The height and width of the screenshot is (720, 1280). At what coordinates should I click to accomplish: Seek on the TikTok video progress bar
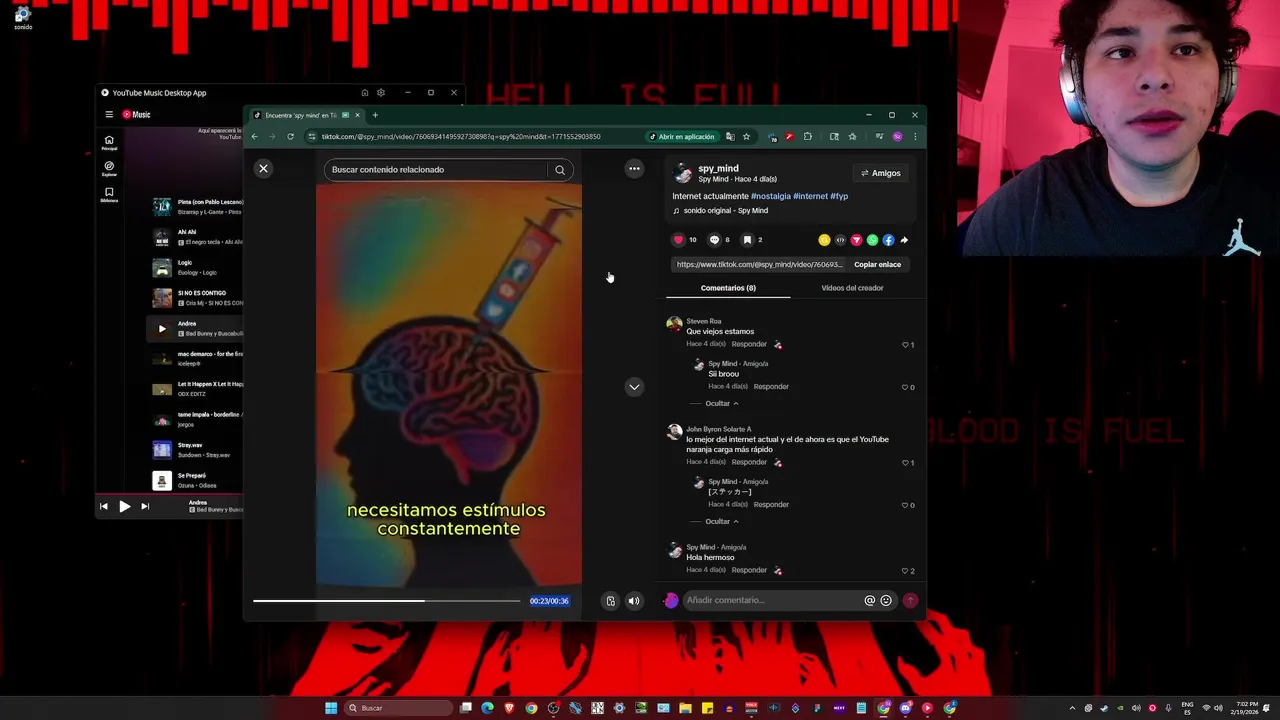pyautogui.click(x=386, y=601)
